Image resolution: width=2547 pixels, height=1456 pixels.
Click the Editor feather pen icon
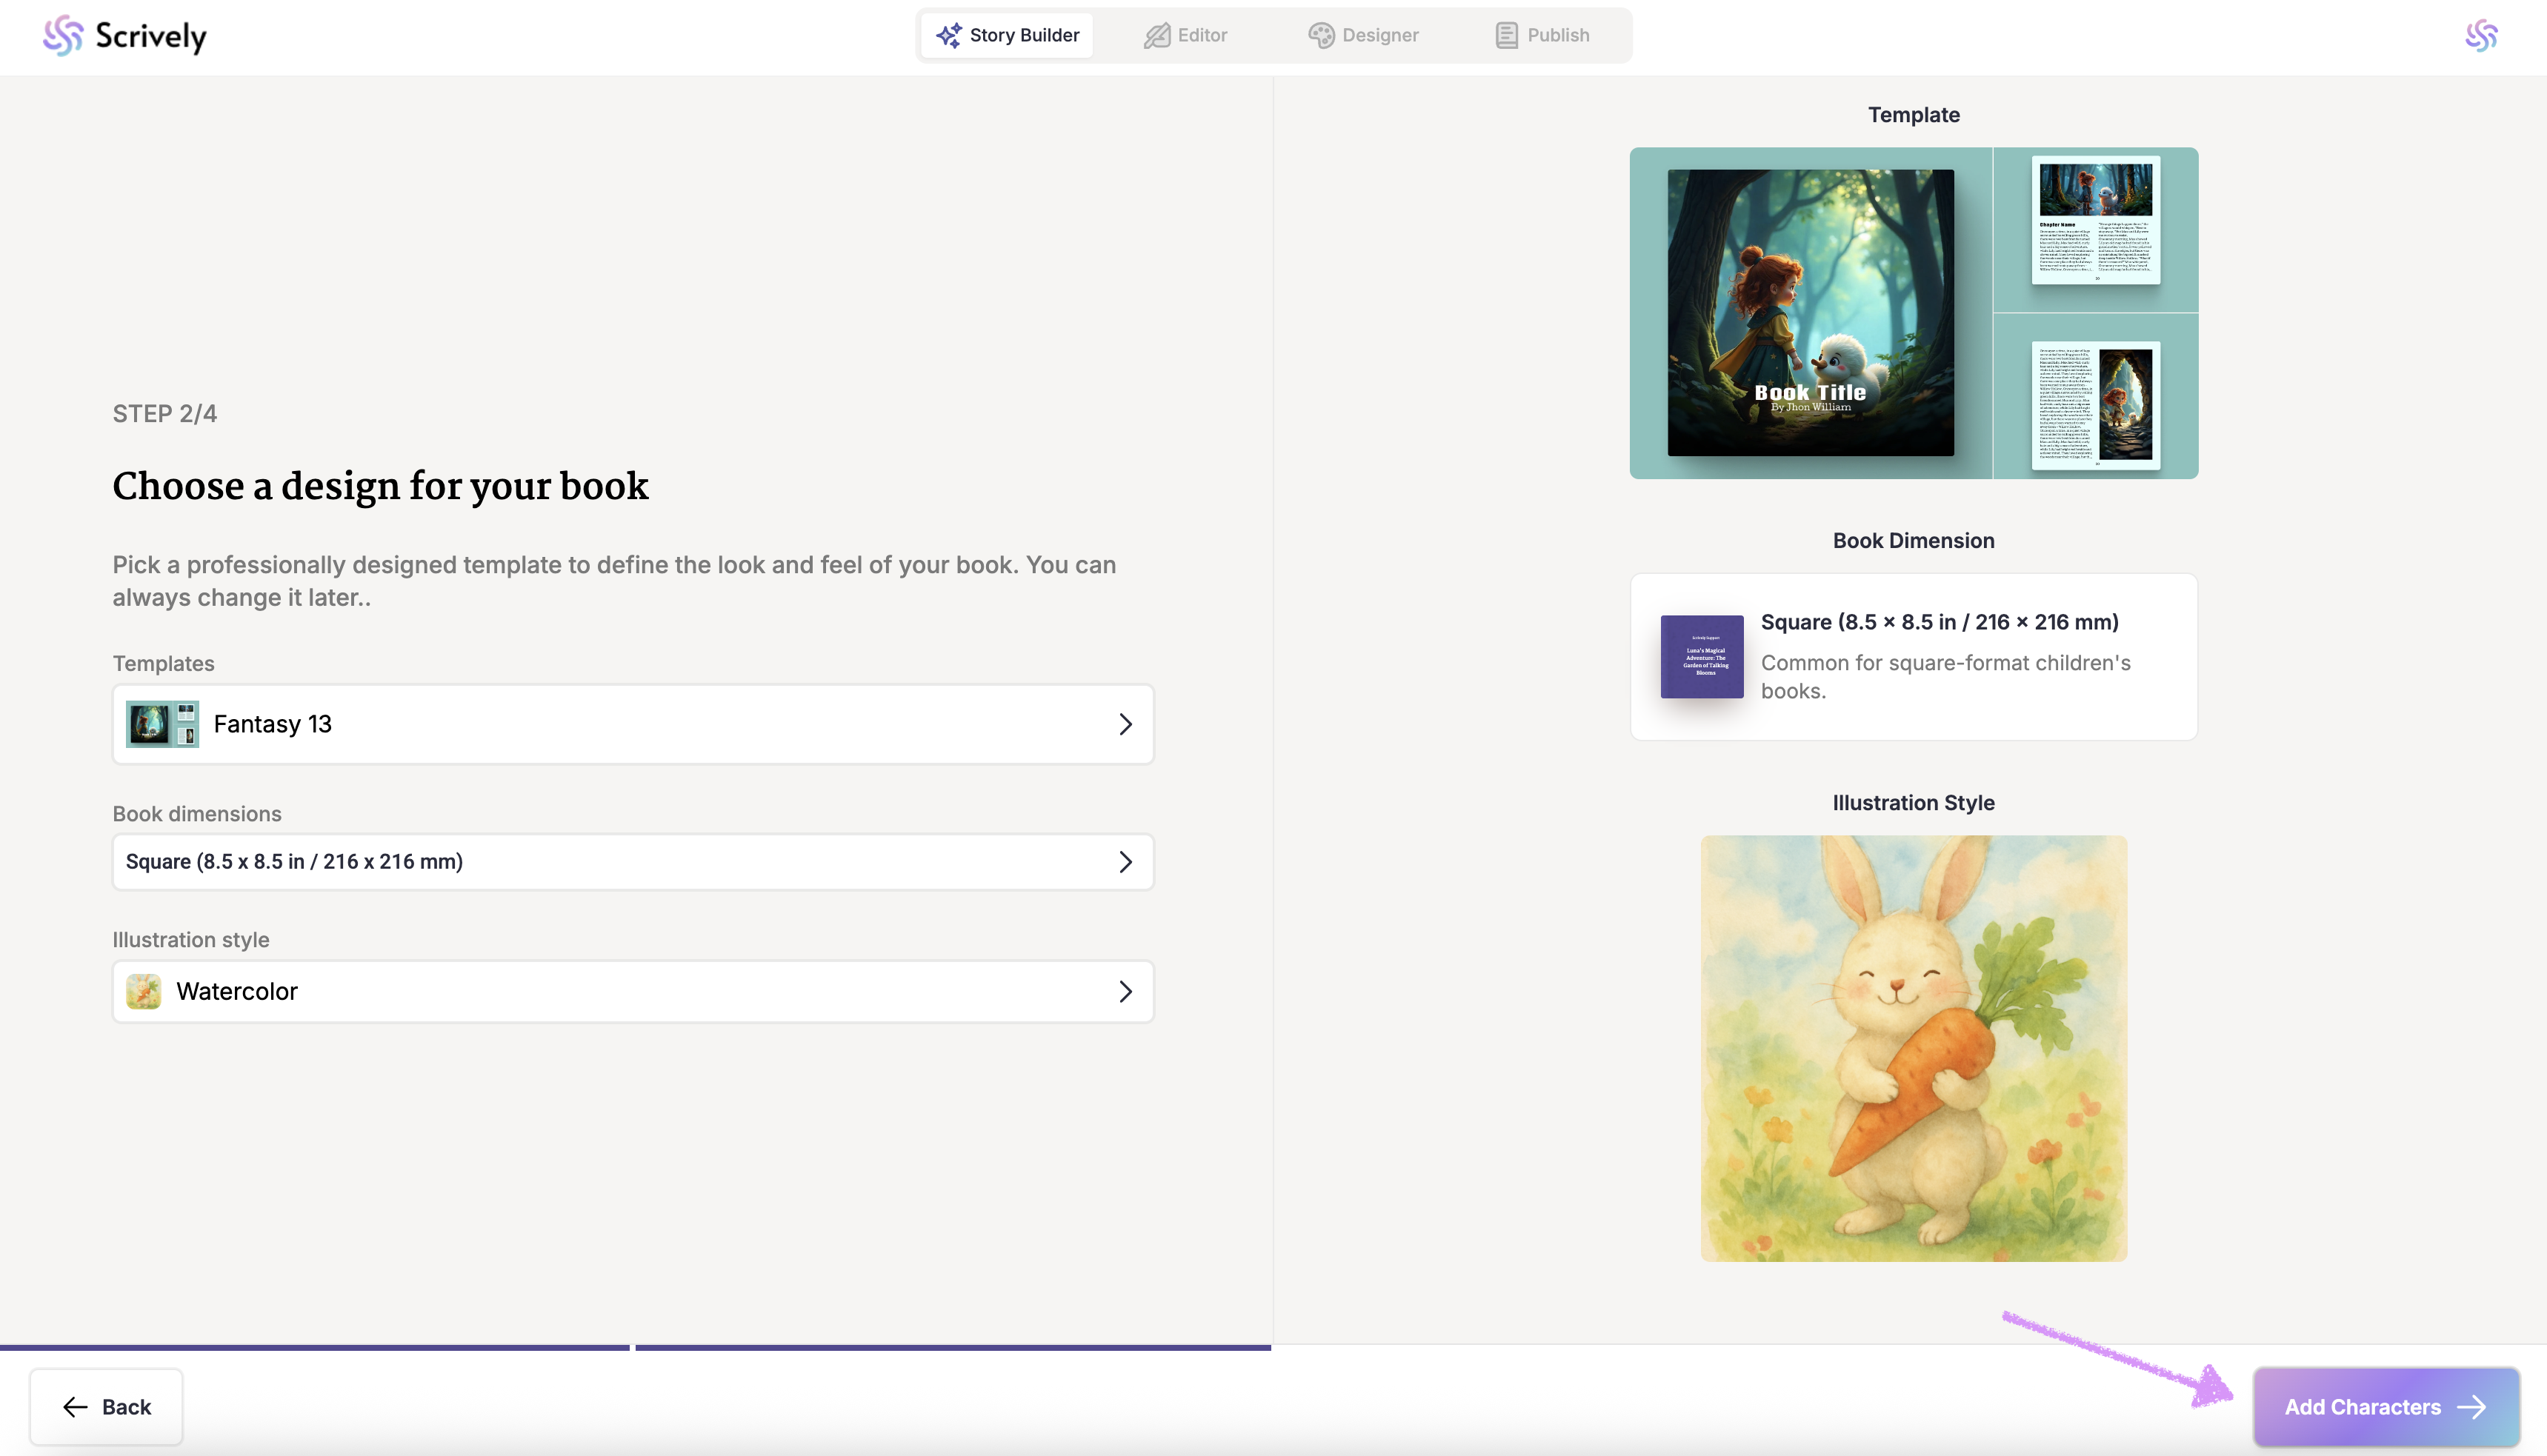point(1157,35)
